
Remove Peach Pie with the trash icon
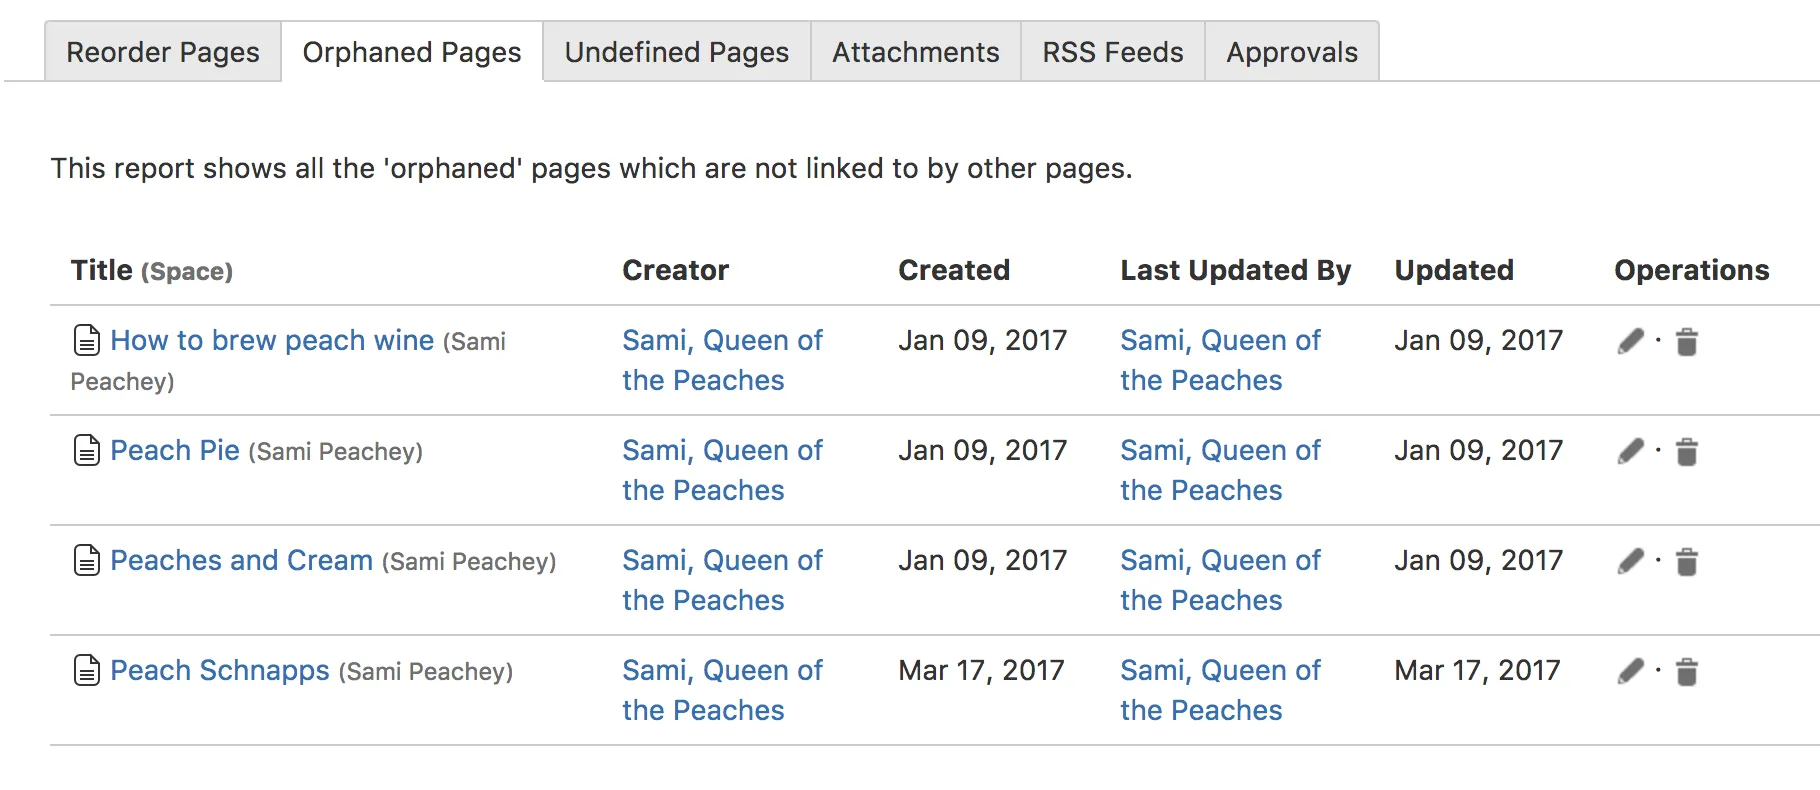(x=1687, y=452)
